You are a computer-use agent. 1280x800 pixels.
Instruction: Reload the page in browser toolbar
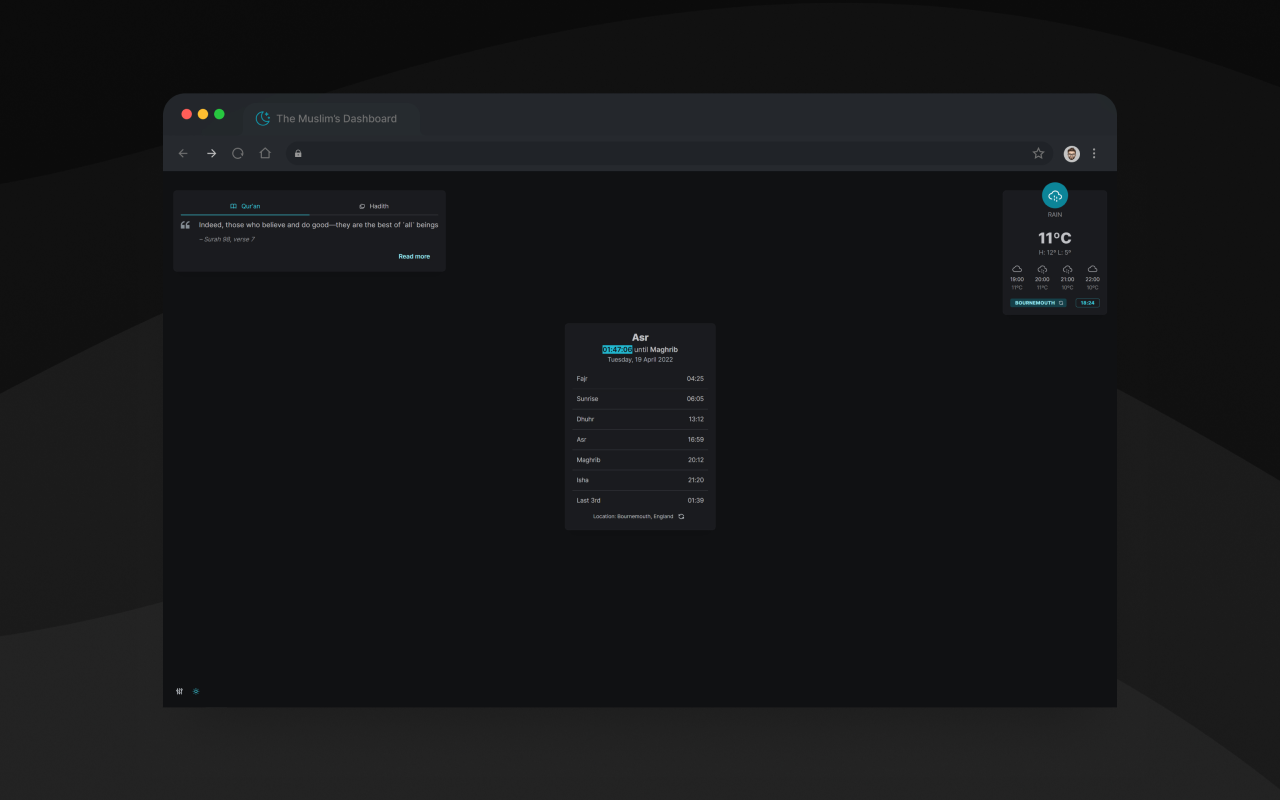pyautogui.click(x=238, y=153)
